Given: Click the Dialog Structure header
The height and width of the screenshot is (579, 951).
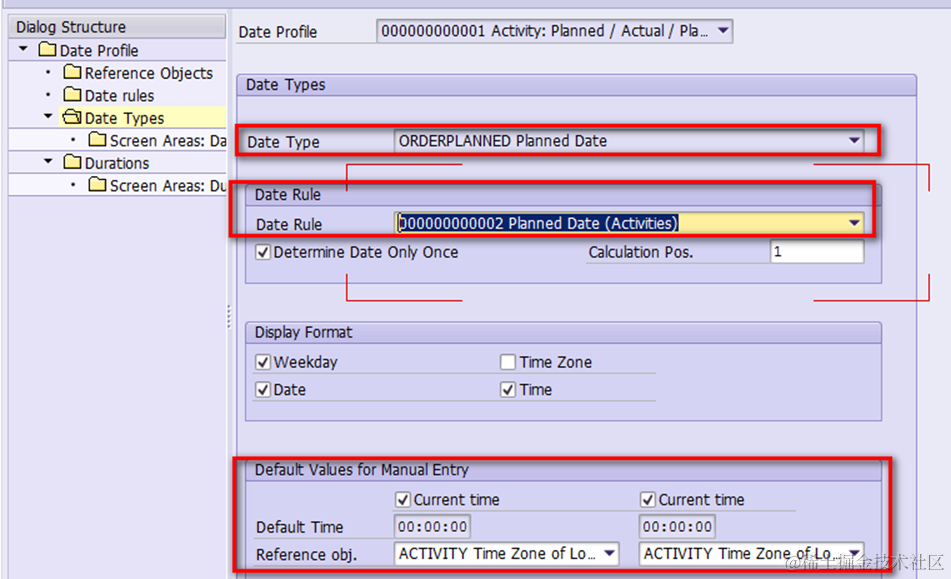Looking at the screenshot, I should pyautogui.click(x=118, y=27).
